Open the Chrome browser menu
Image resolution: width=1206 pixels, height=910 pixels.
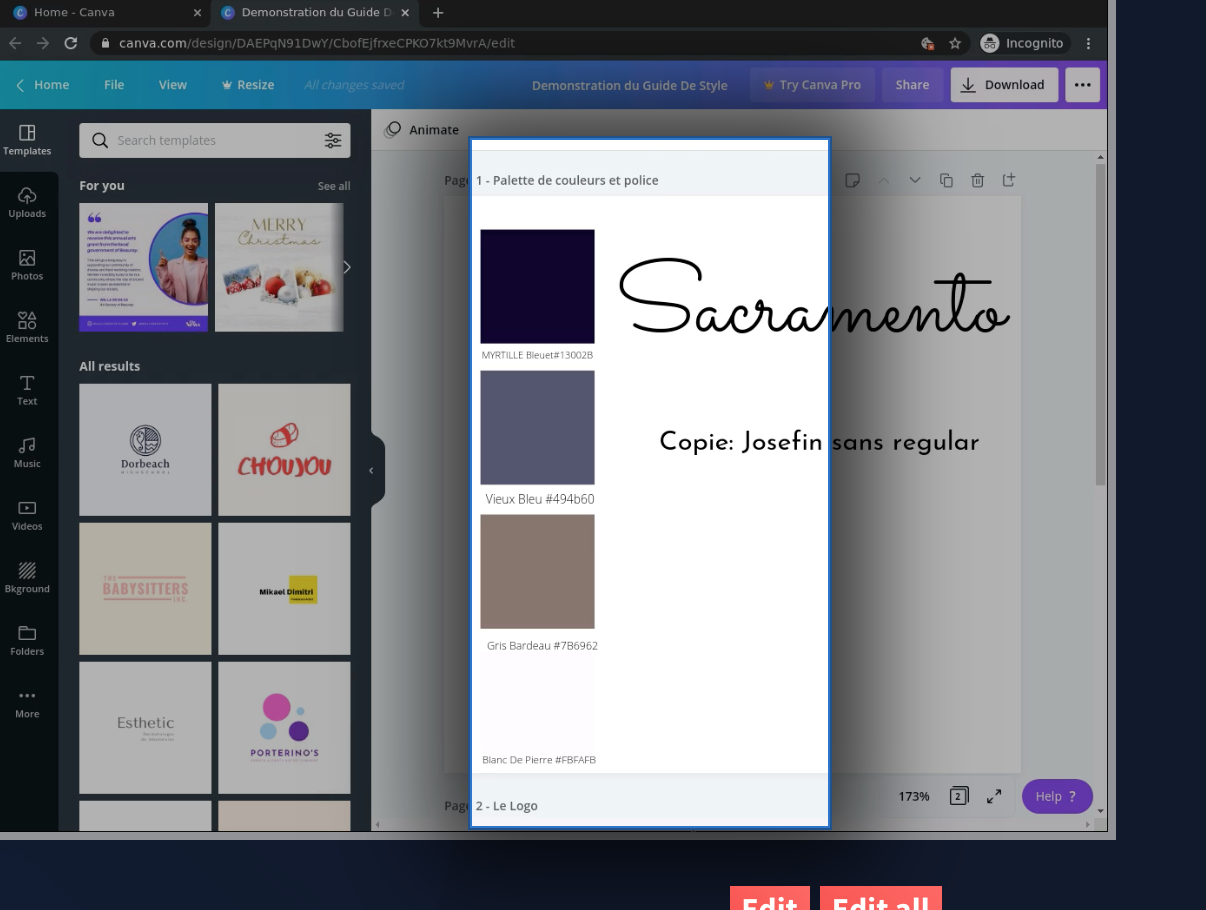point(1089,43)
